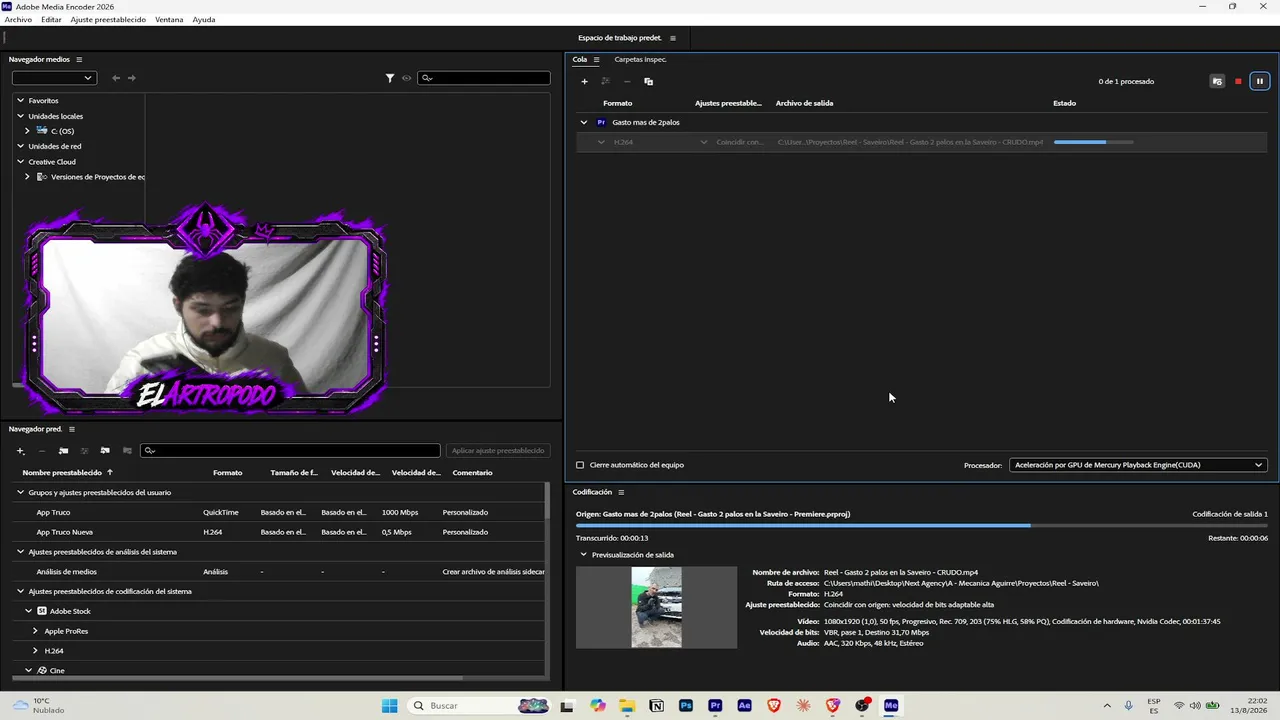Open the Codificación panel menu
This screenshot has height=720, width=1280.
621,492
